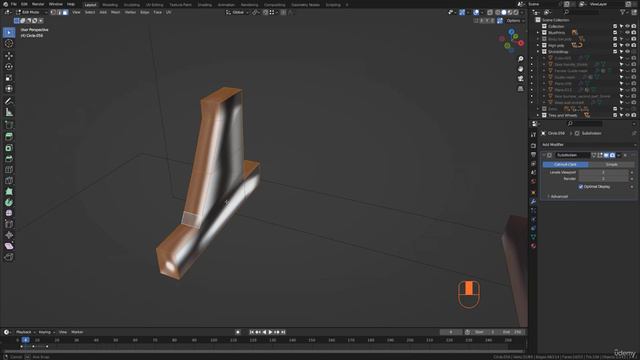Image resolution: width=640 pixels, height=360 pixels.
Task: Enable face select mode
Action: pos(65,12)
